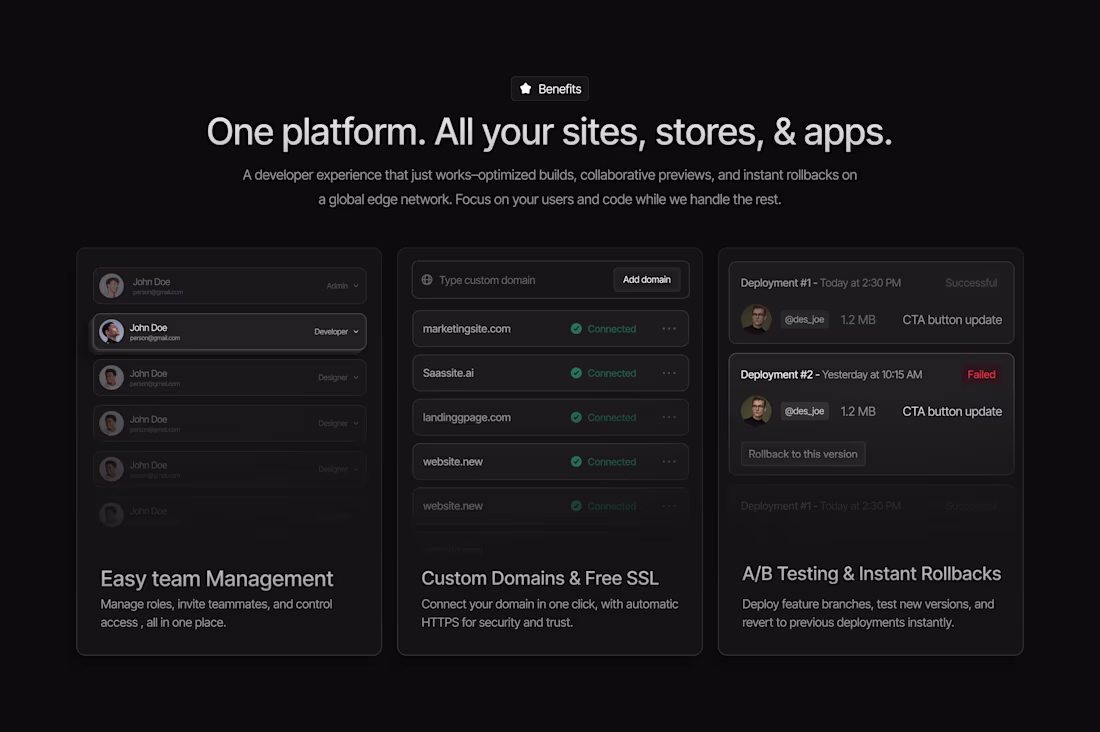The image size is (1100, 732).
Task: Open the three-dot menu for Saassite.ai
Action: [669, 373]
